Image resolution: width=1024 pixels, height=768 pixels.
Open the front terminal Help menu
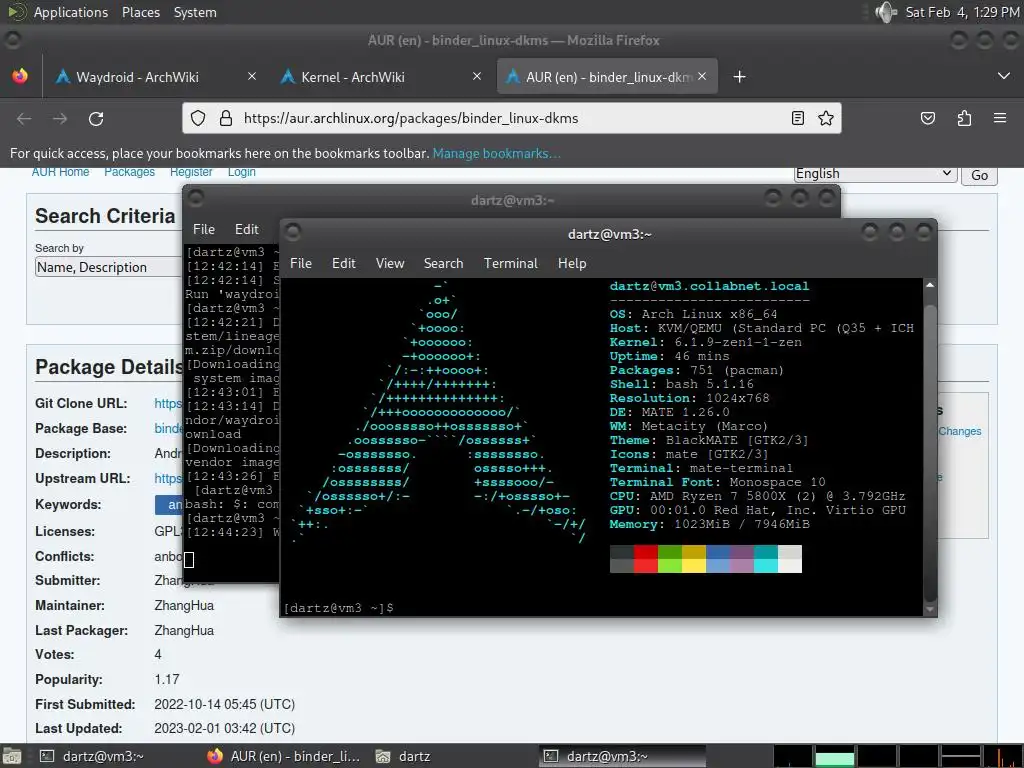572,263
